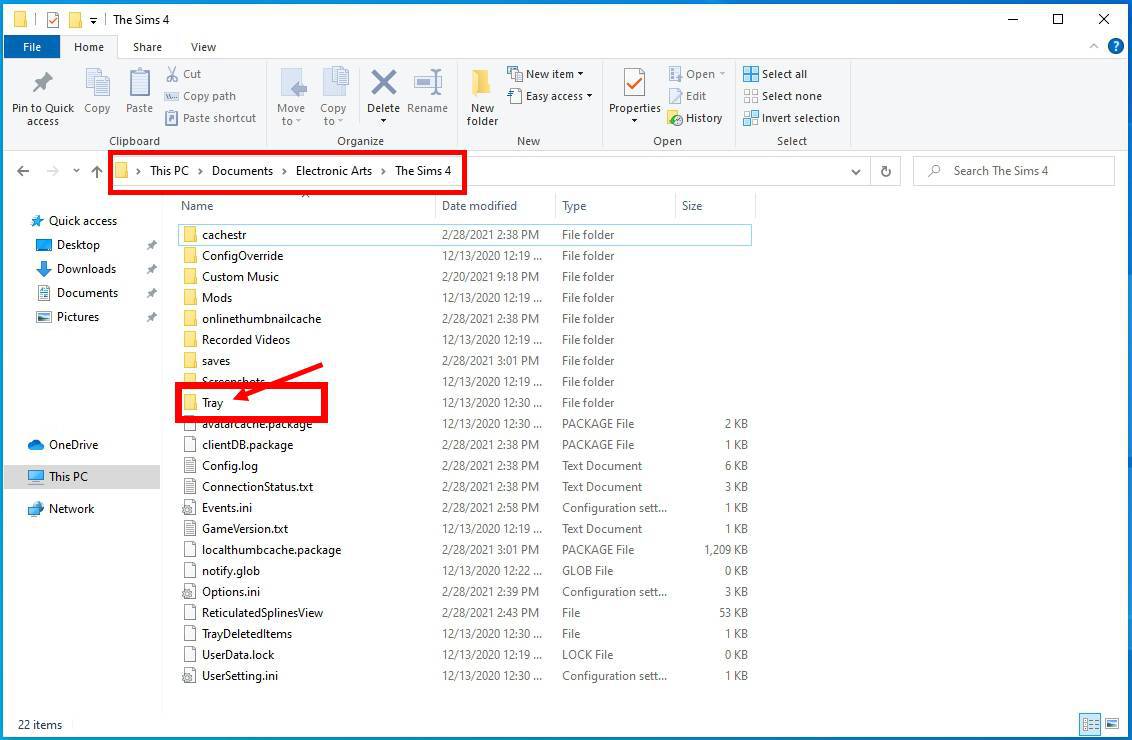The height and width of the screenshot is (740, 1132).
Task: Switch to the Home ribbon tab
Action: (89, 47)
